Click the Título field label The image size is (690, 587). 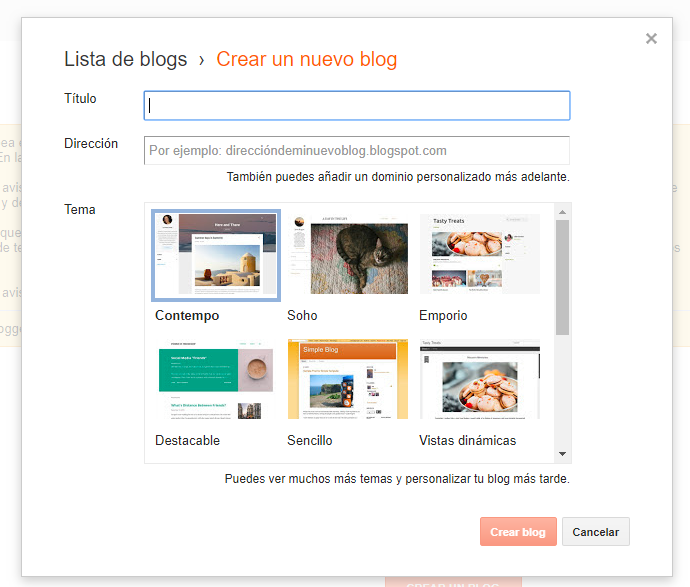click(80, 98)
